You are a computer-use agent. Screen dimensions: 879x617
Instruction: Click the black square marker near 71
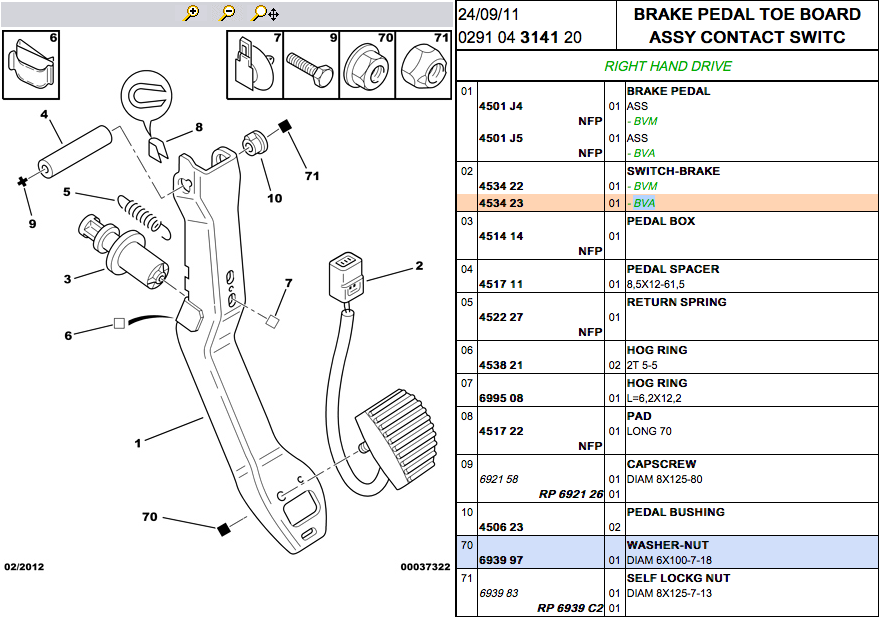click(285, 126)
